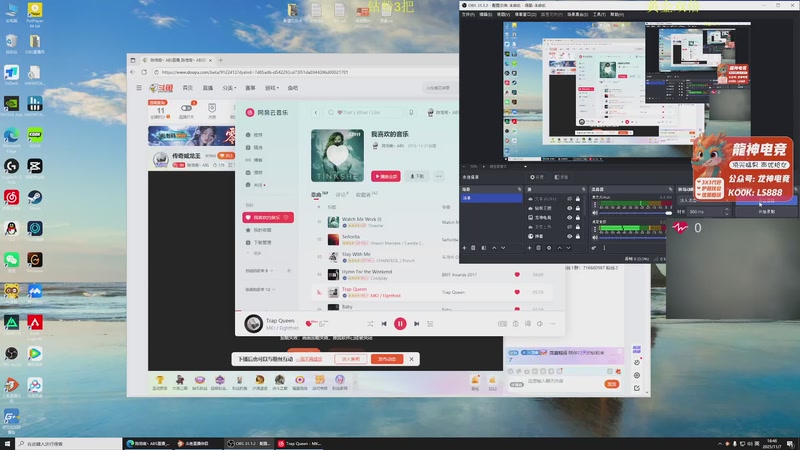Toggle the switch in Douyu stream header
Screen dimensions: 800x450
186,108
